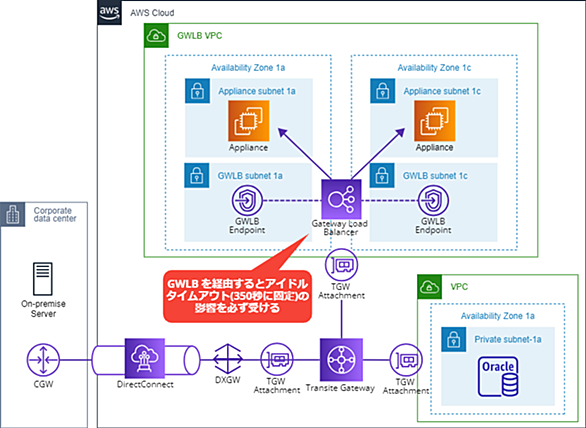This screenshot has height=428, width=586.
Task: Select the Appliance subnet 1a lock icon
Action: click(197, 91)
